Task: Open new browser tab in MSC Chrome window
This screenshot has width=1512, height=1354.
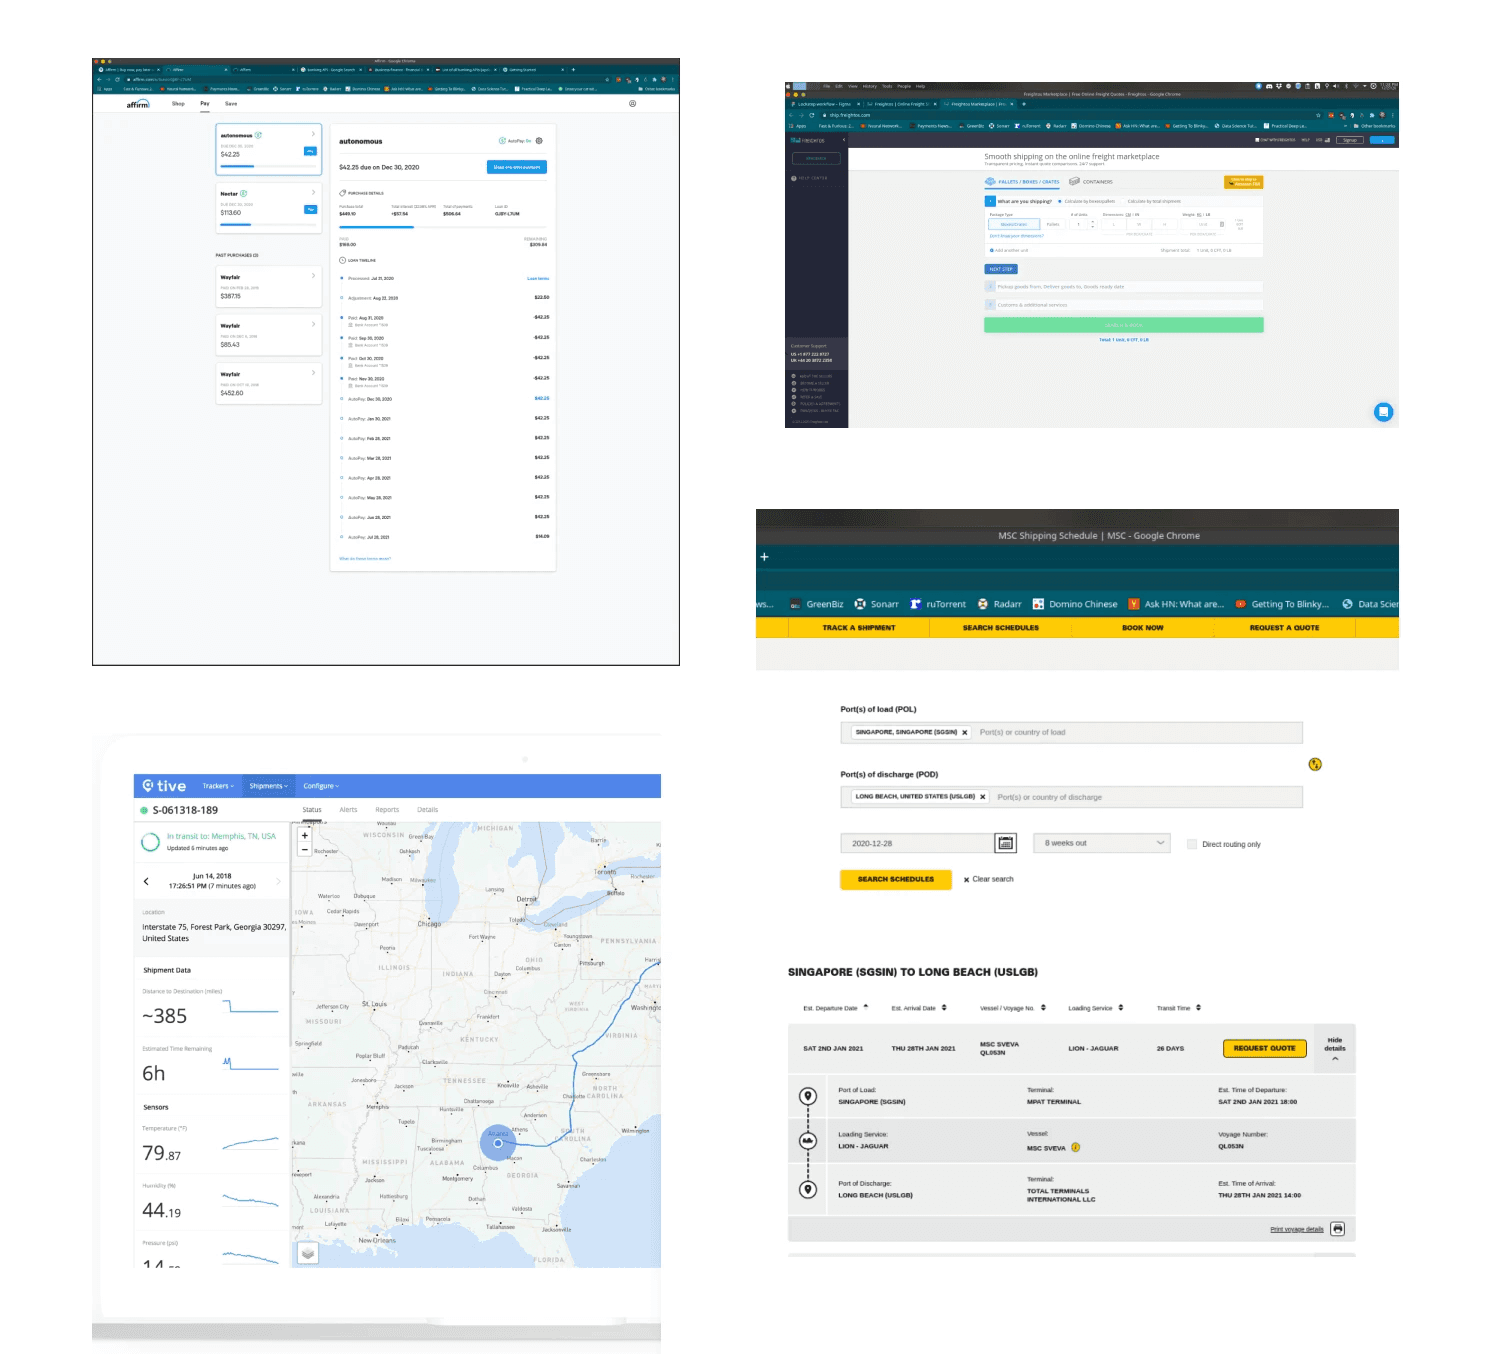Action: 764,557
